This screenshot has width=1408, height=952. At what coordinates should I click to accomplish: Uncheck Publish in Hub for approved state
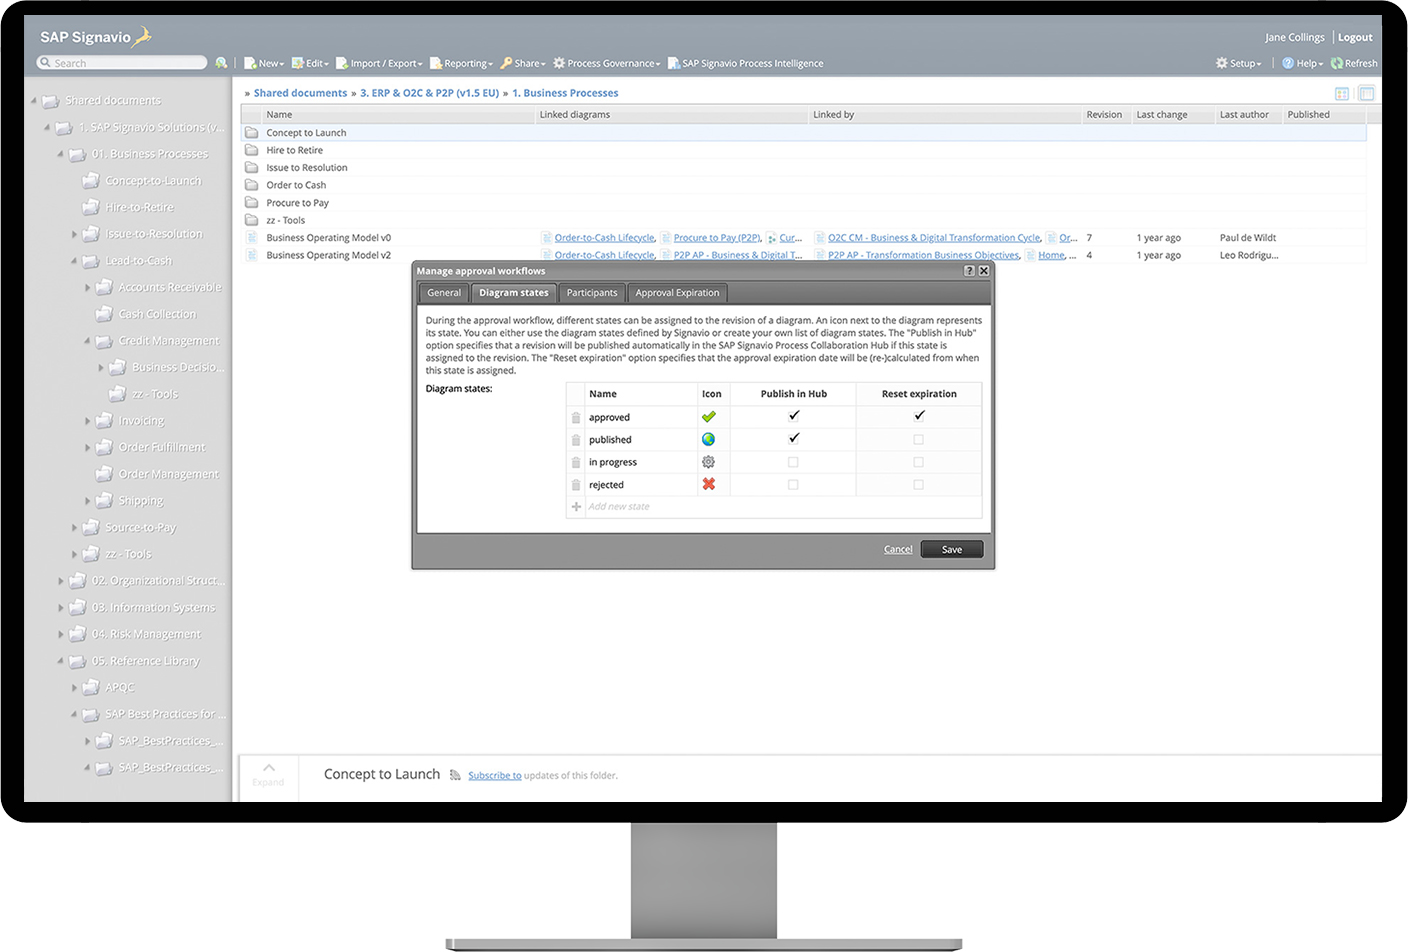click(x=793, y=416)
